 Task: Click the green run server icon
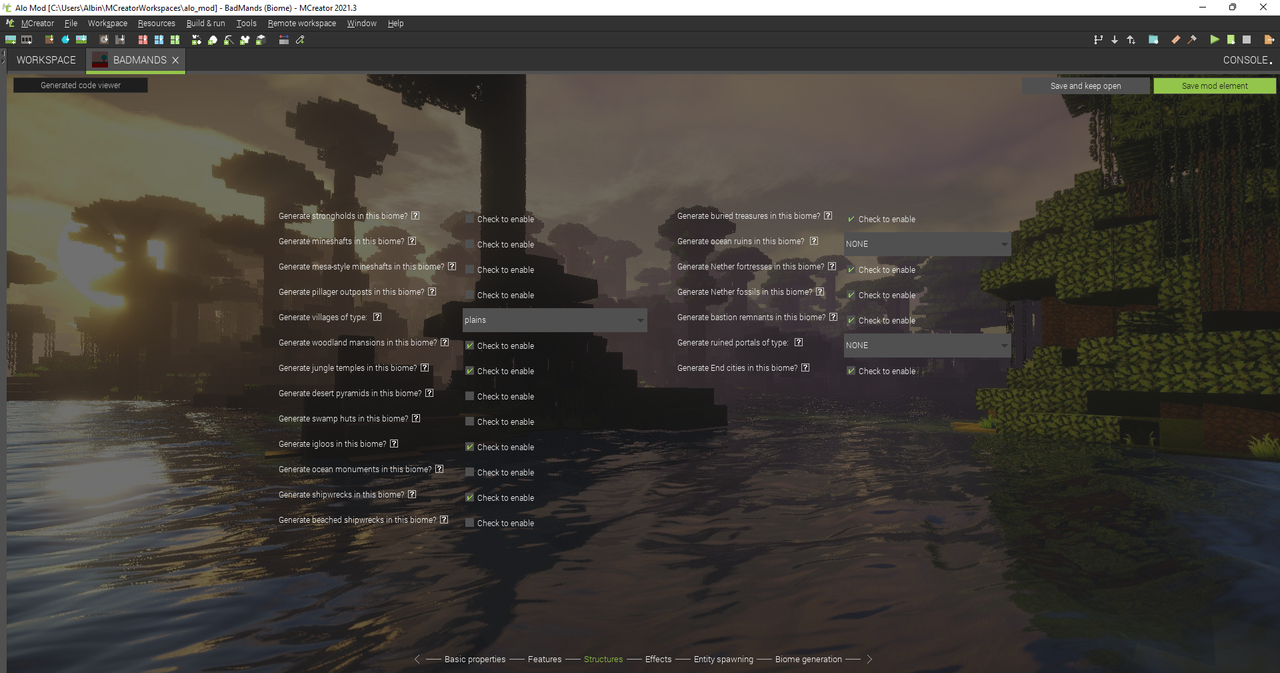point(1231,40)
